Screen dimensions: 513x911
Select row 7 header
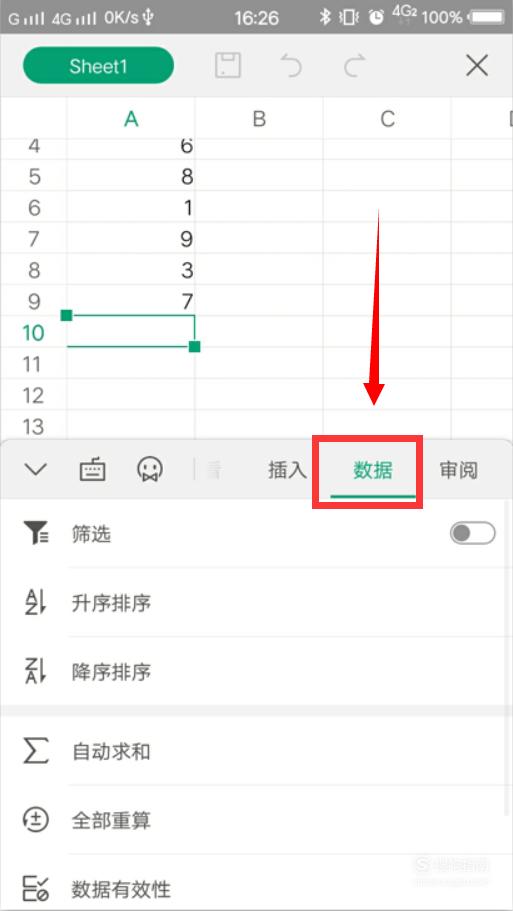click(x=34, y=239)
